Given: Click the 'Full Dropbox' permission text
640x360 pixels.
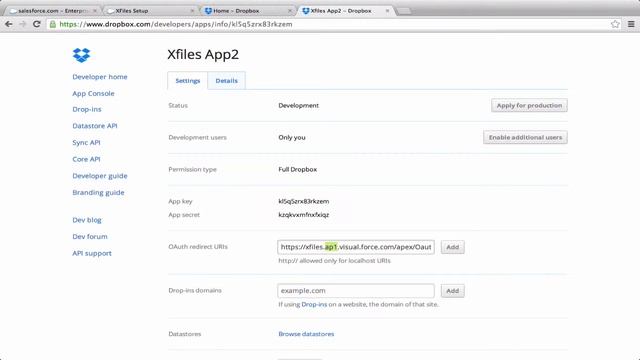Looking at the screenshot, I should 298,169.
